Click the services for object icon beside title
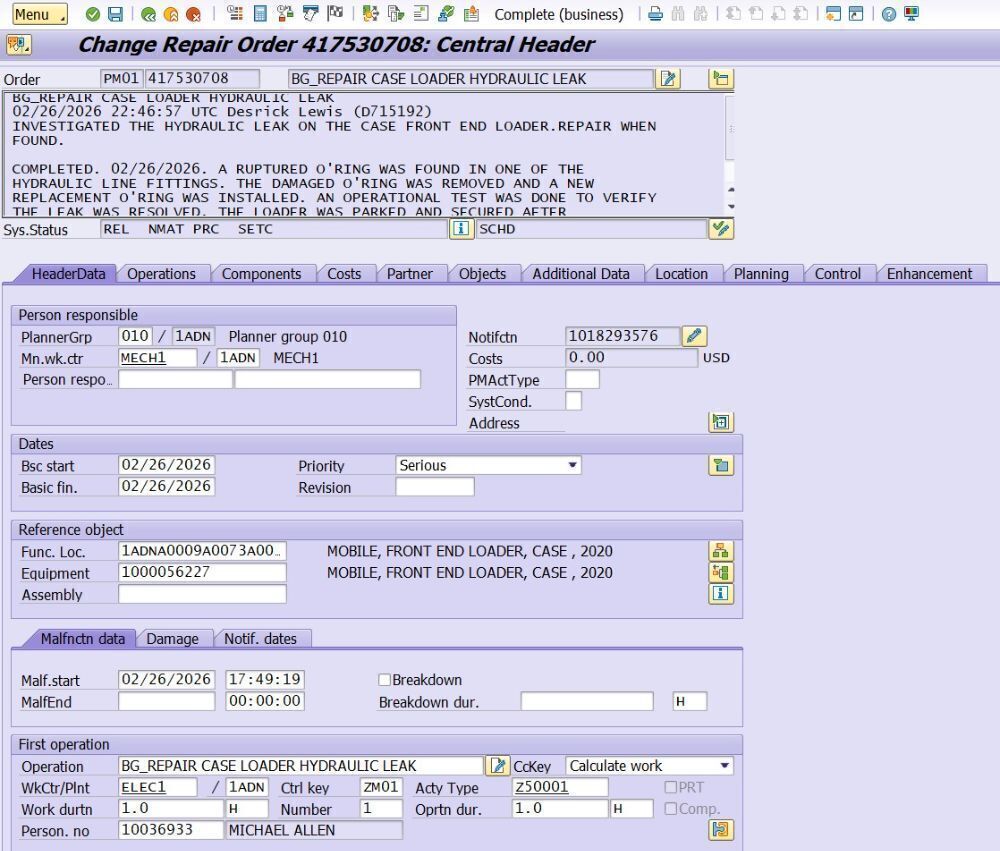This screenshot has height=851, width=1000. point(18,45)
